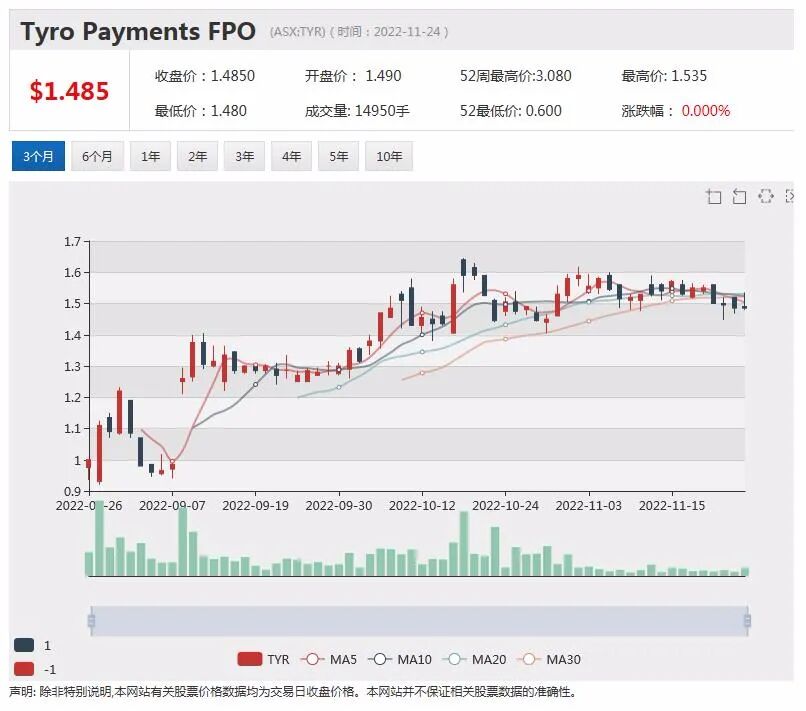Toggle the MA10 line legend
Image resolution: width=806 pixels, height=711 pixels.
tap(400, 659)
